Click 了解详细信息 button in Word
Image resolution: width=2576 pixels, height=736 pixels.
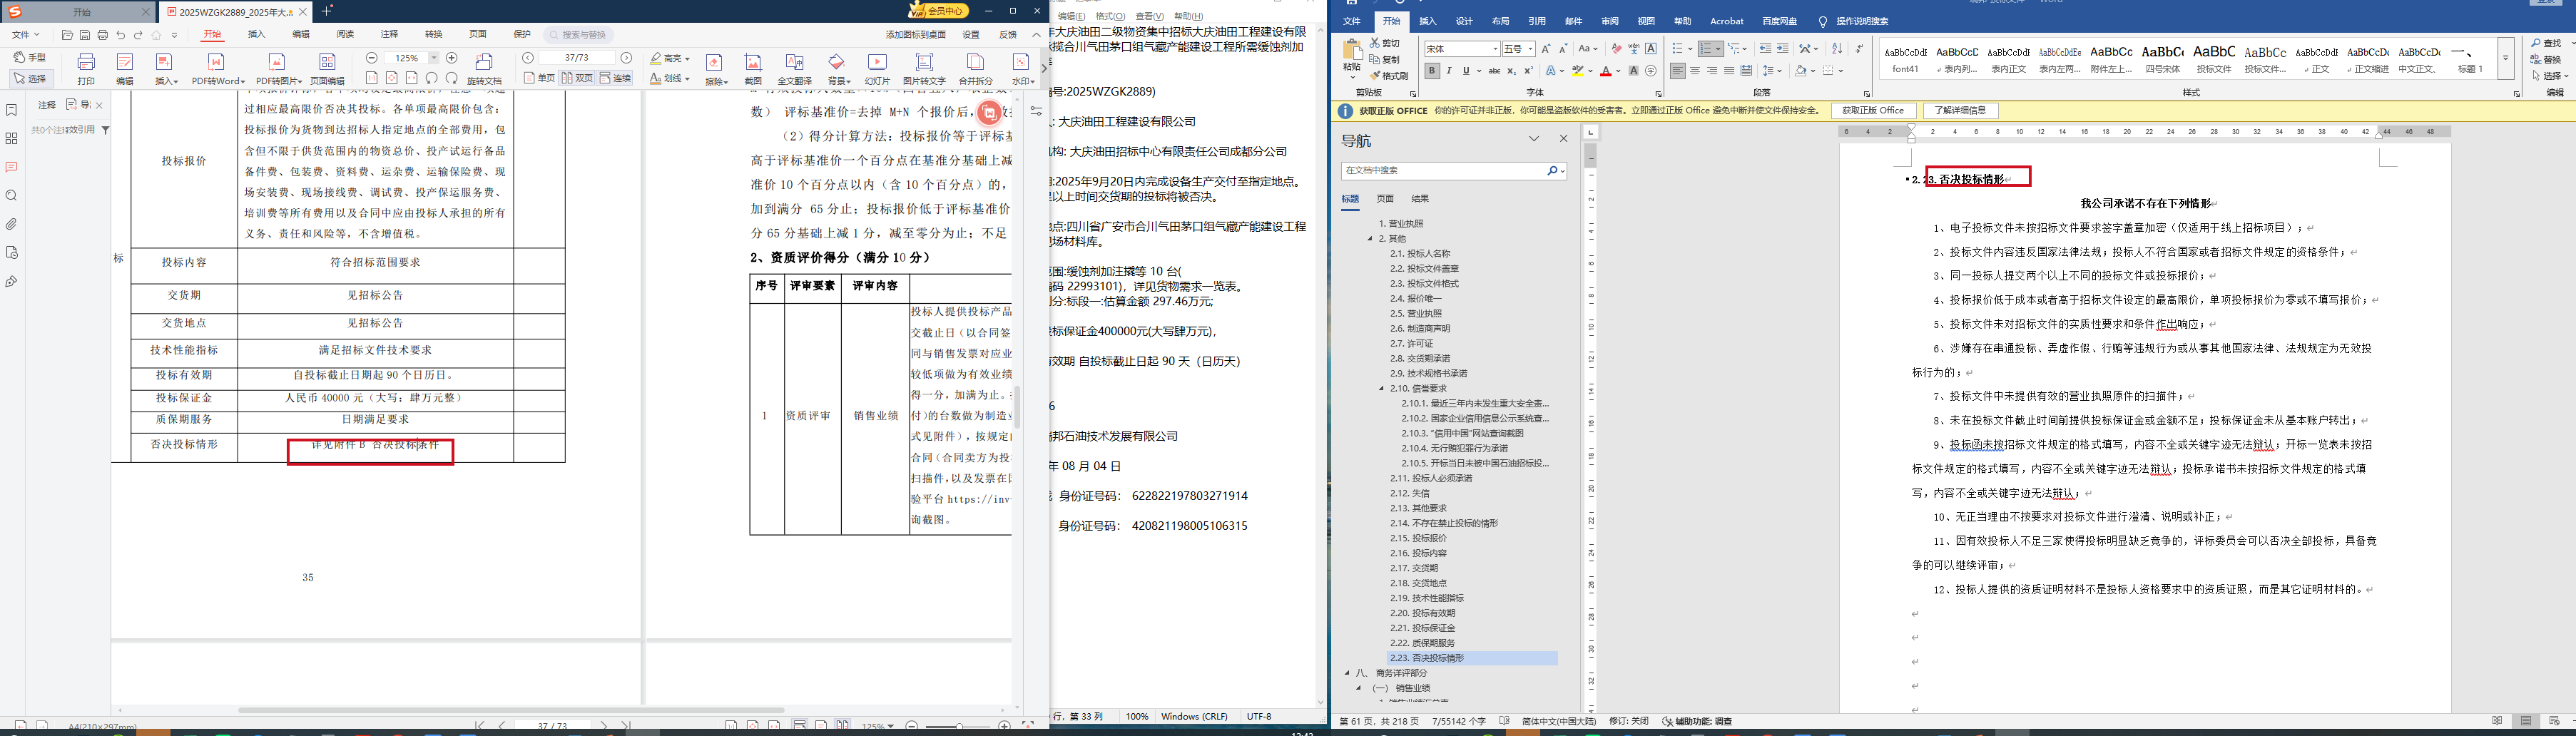[x=1960, y=111]
